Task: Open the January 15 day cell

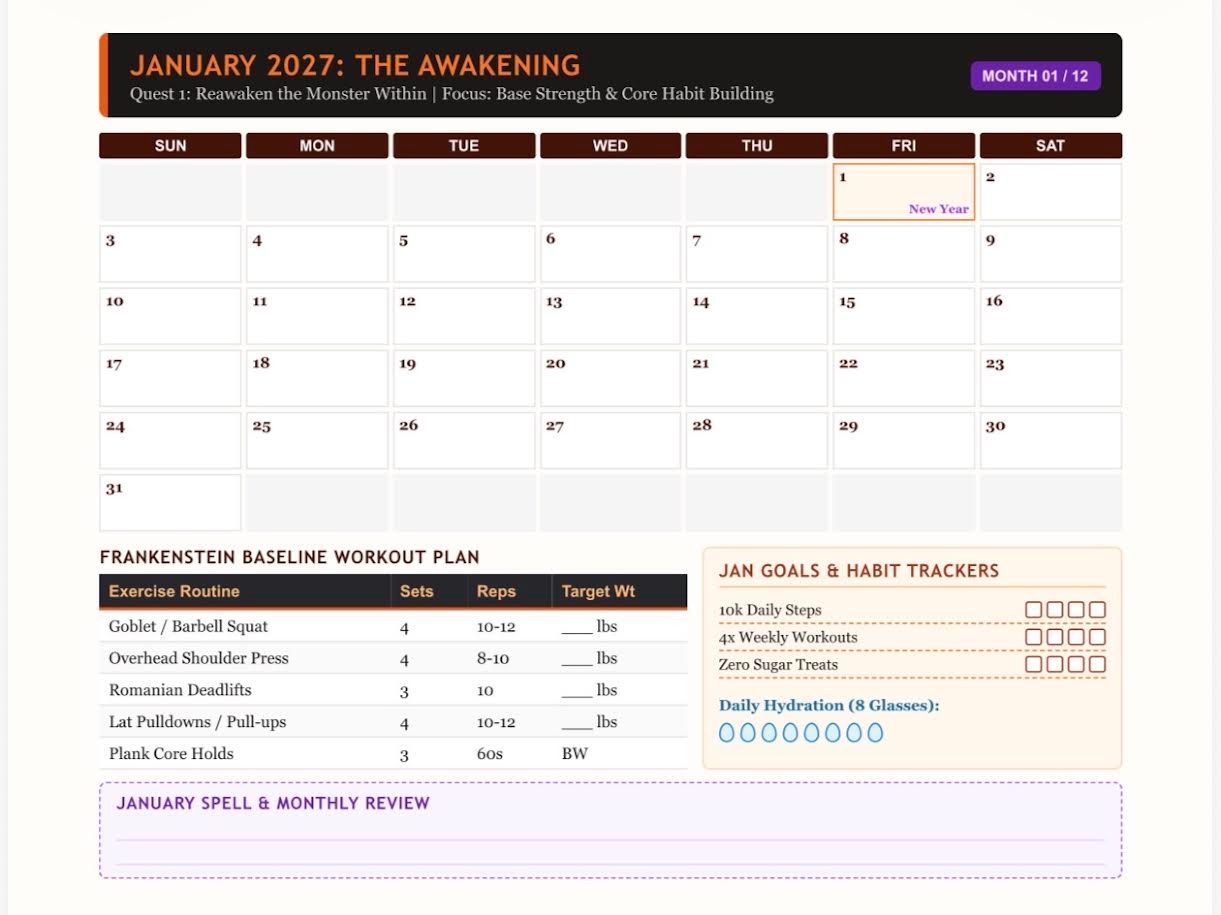Action: click(x=903, y=316)
